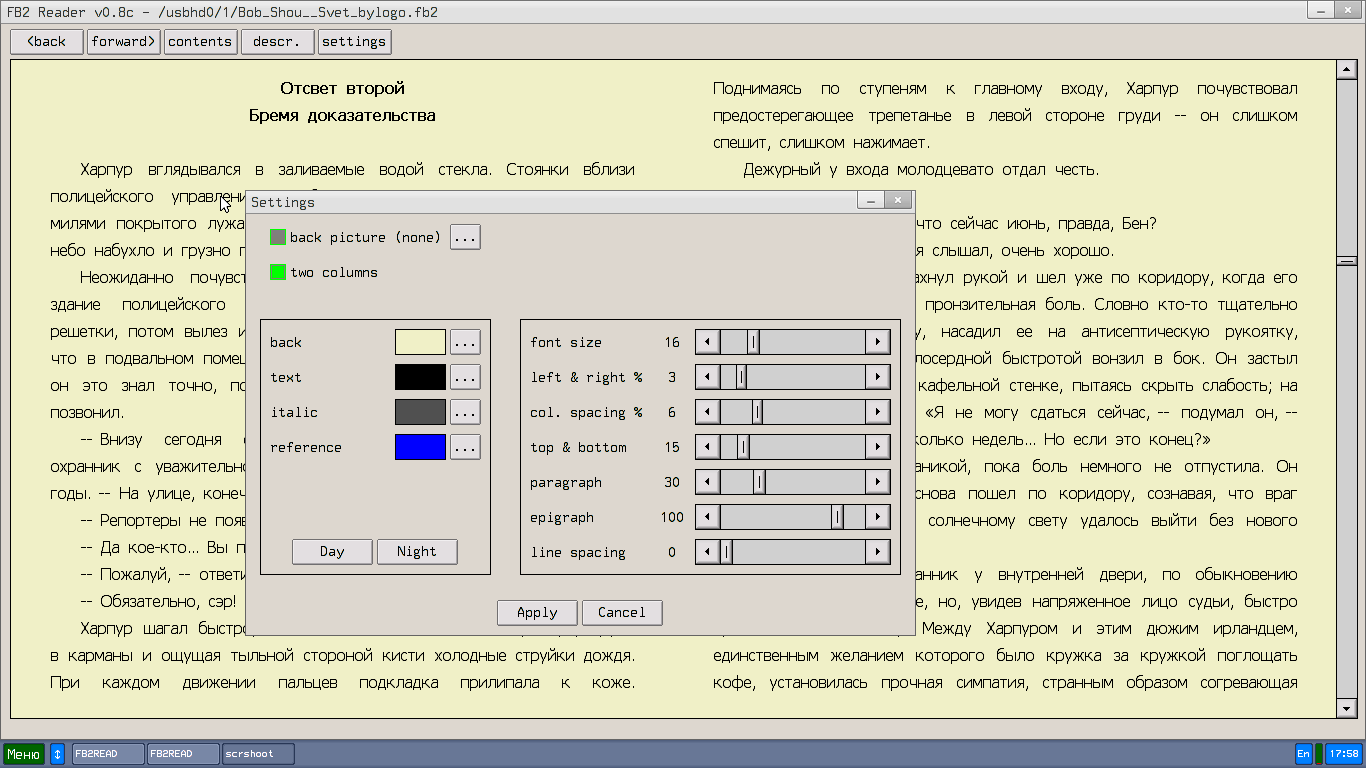Click the up/down arrows icon in taskbar
The width and height of the screenshot is (1366, 768).
point(57,753)
